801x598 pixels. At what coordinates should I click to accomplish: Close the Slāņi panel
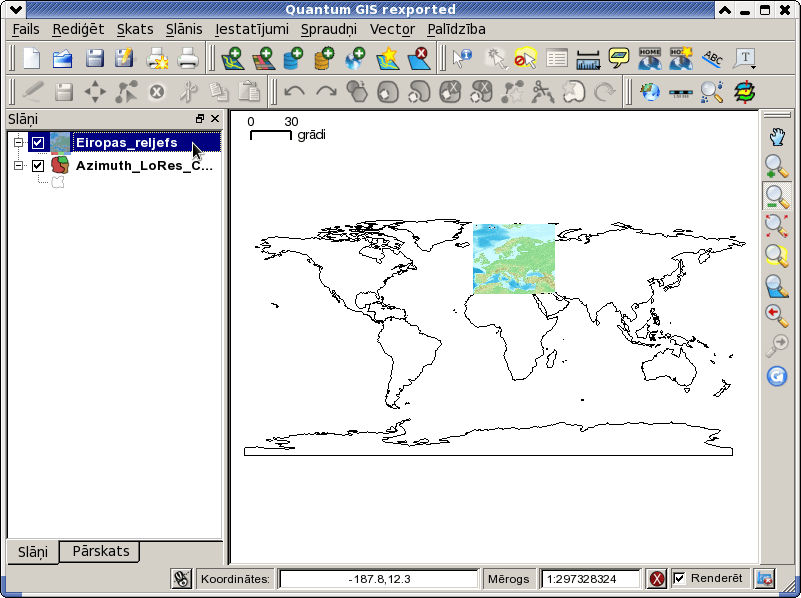coord(215,118)
